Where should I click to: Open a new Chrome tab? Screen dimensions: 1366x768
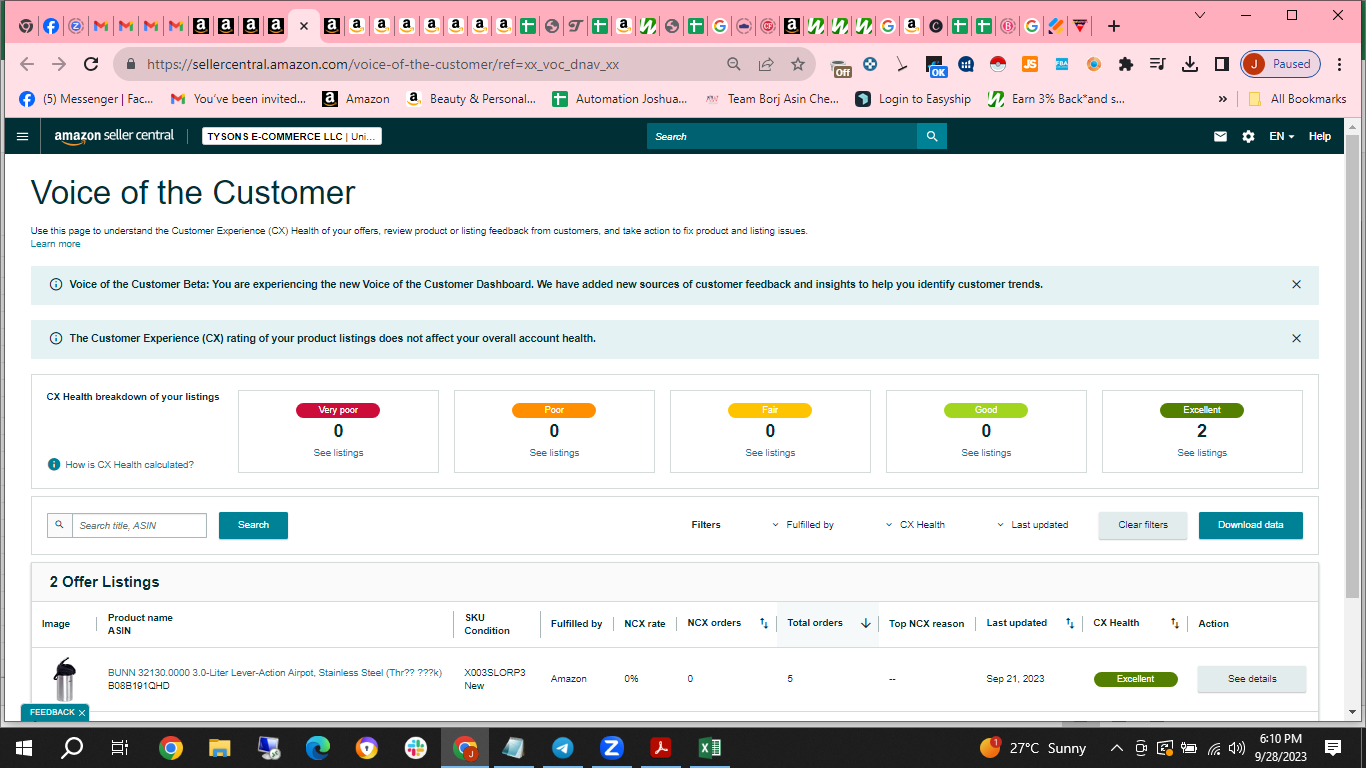[1114, 26]
